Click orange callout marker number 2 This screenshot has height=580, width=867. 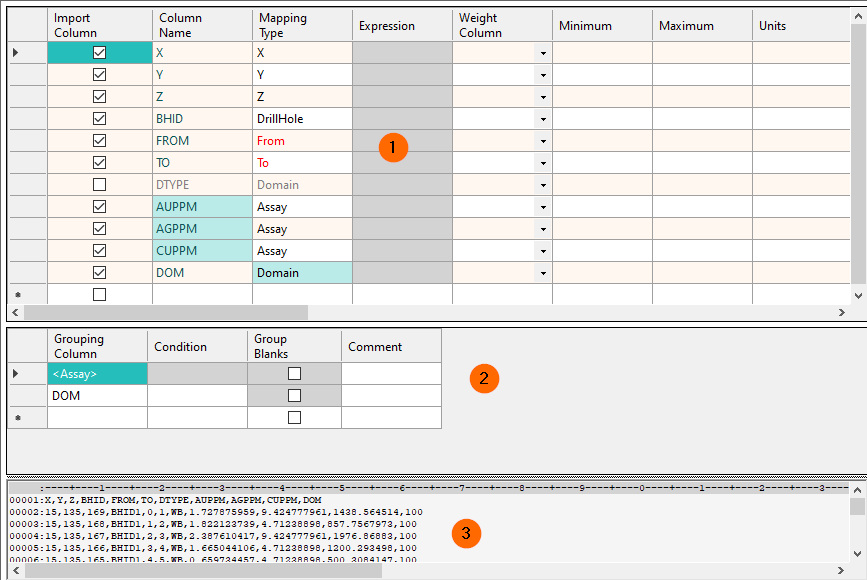coord(484,379)
